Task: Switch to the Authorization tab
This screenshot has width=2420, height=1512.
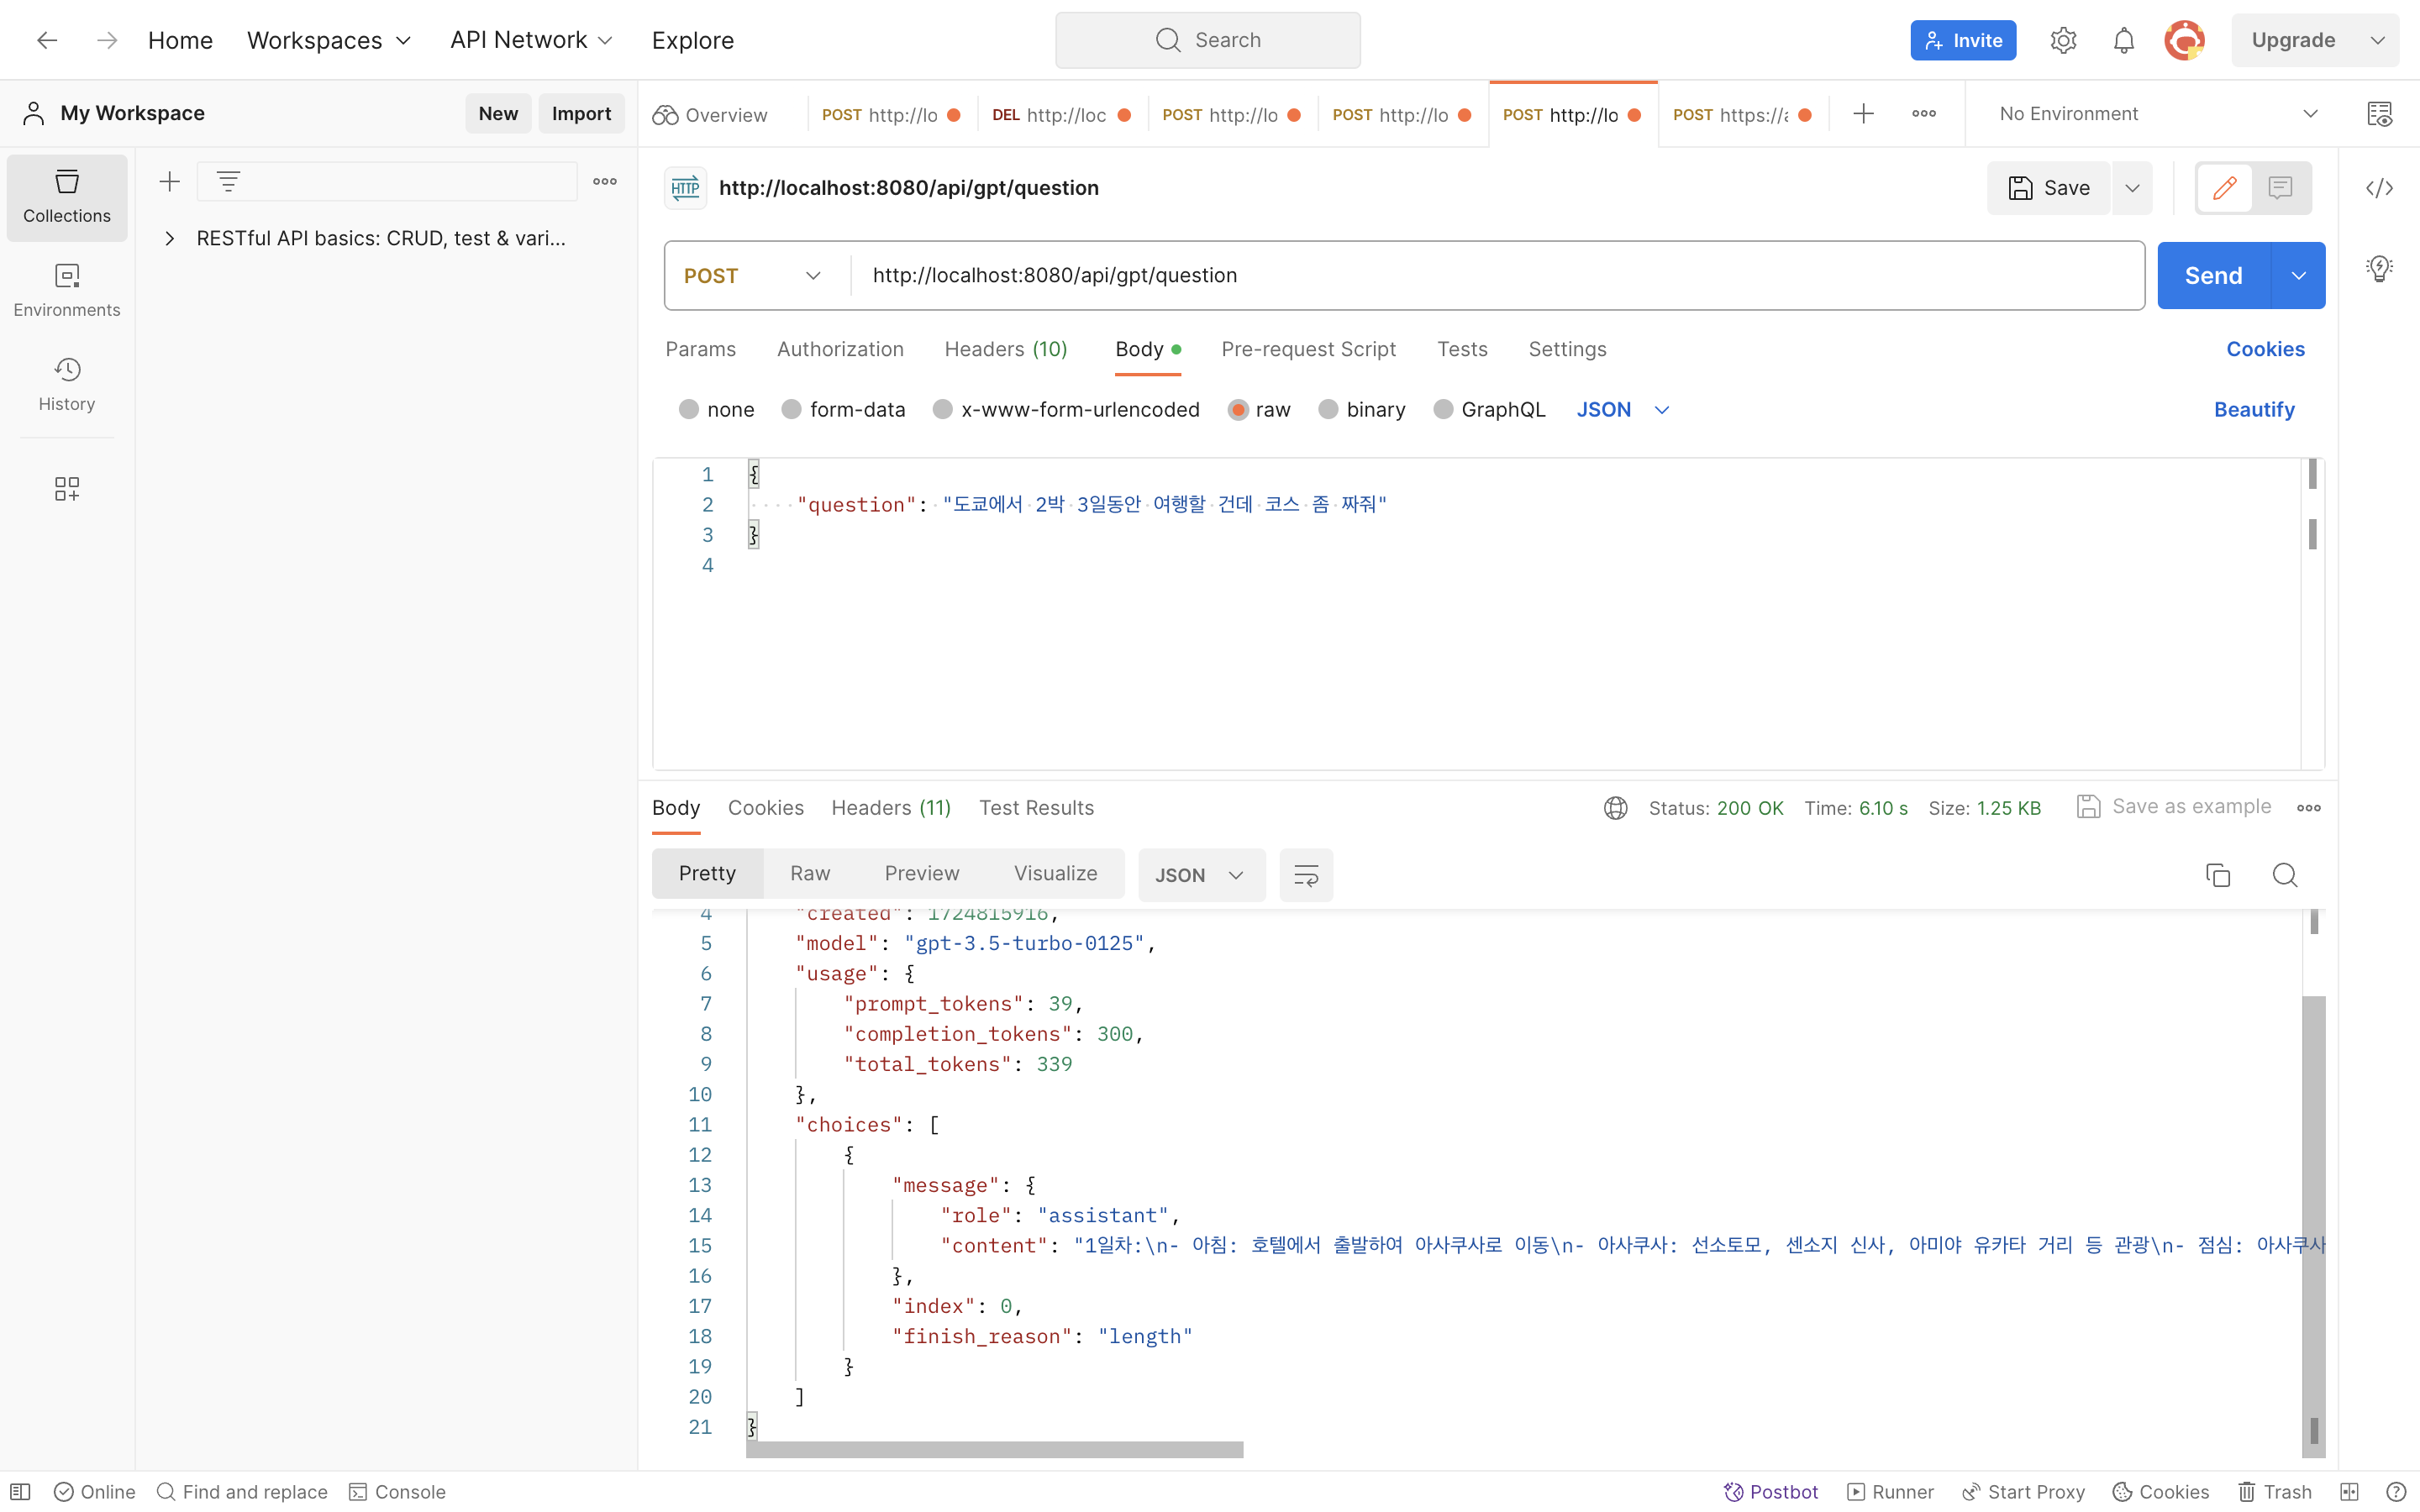Action: (x=840, y=349)
